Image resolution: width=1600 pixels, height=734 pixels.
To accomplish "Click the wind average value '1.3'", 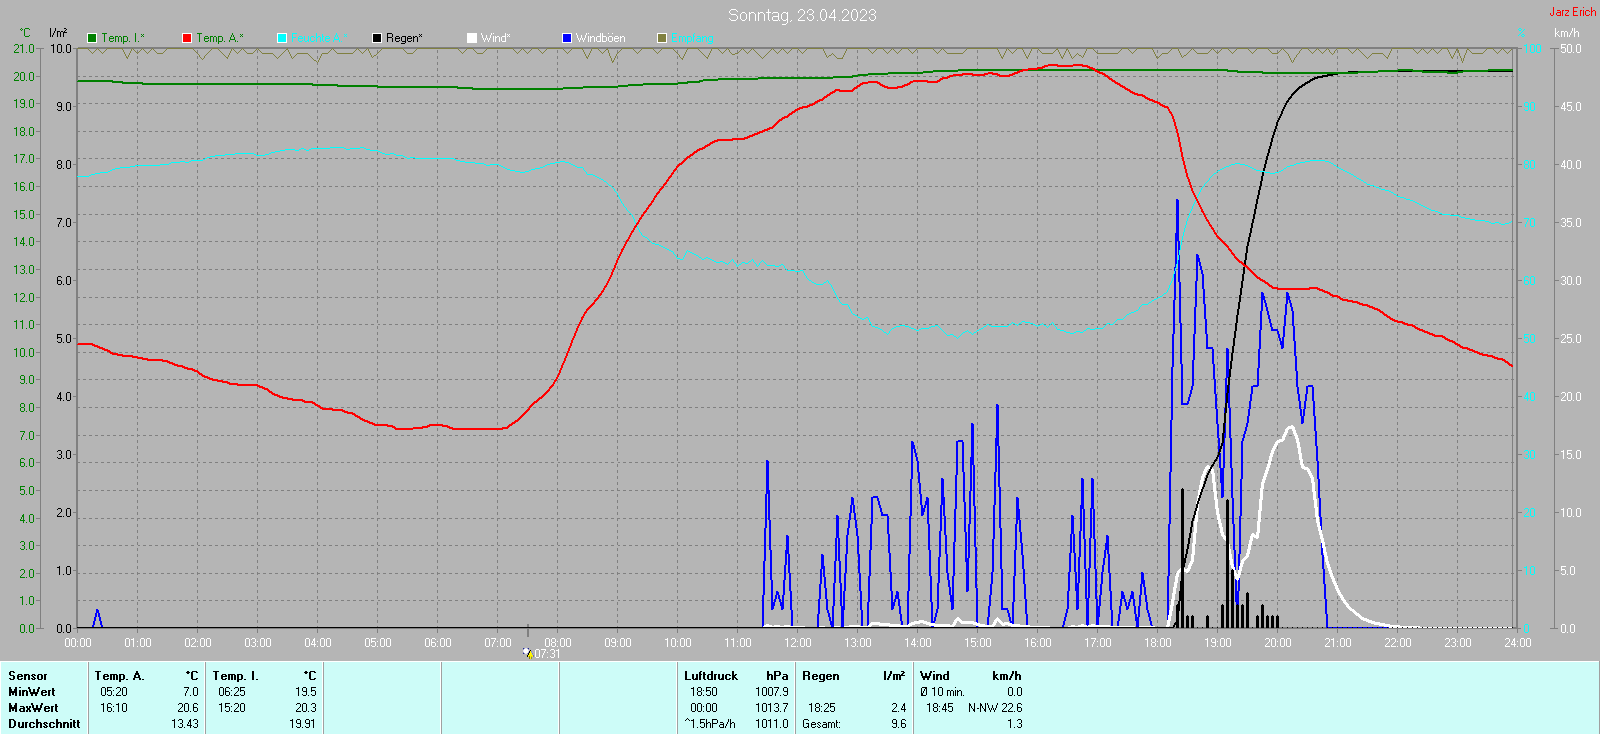I will point(1015,724).
